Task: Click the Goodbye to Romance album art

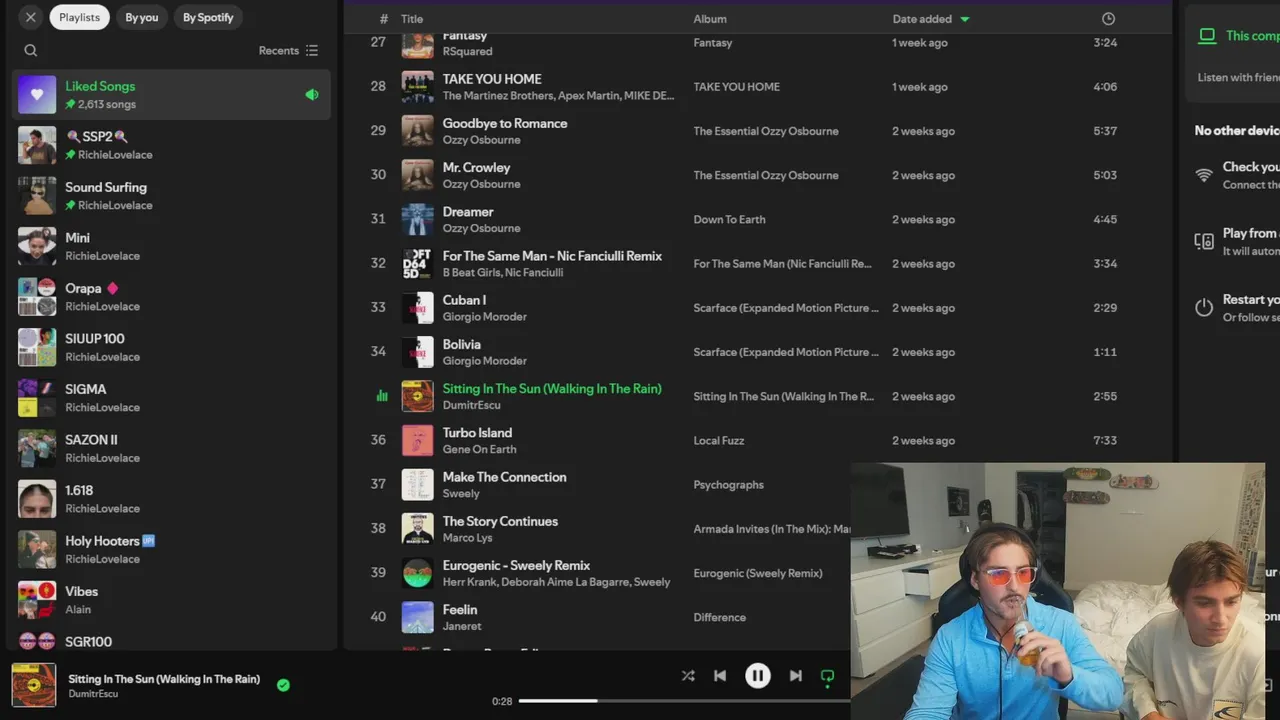Action: pos(418,131)
